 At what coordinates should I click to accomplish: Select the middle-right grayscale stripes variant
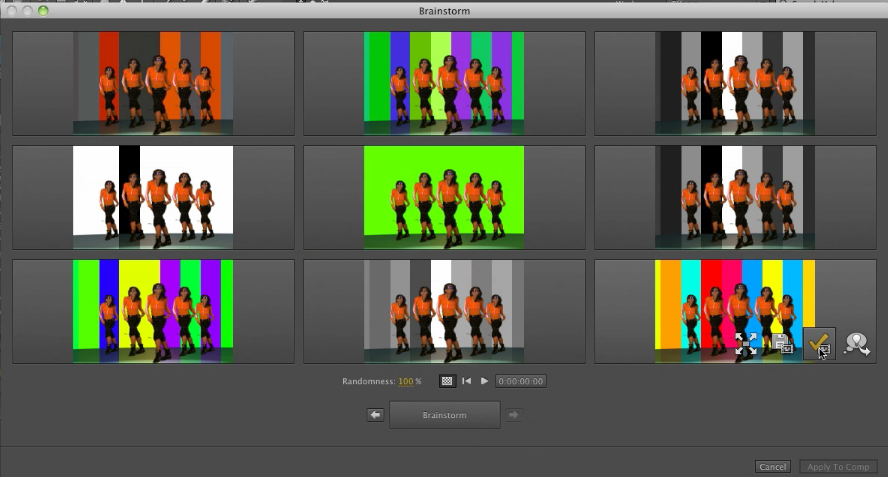pos(735,197)
